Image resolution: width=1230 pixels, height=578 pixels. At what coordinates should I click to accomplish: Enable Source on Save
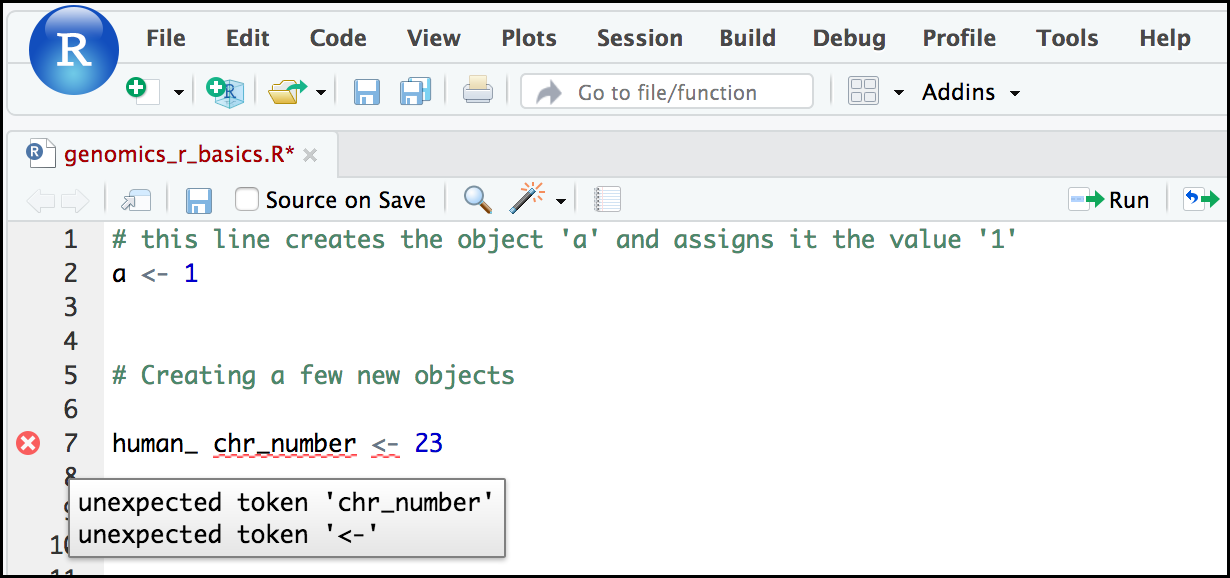[x=244, y=199]
